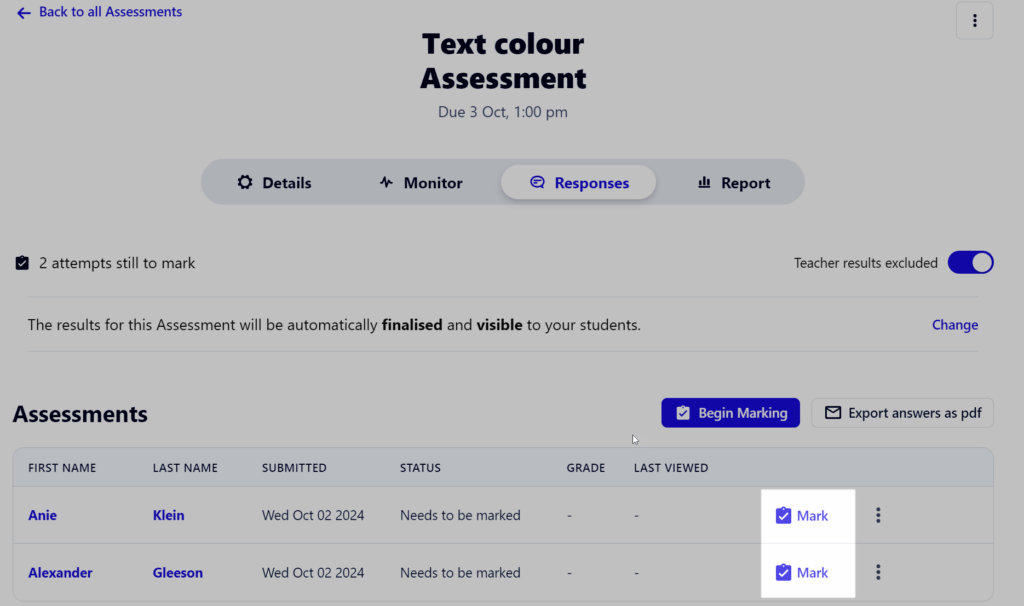This screenshot has width=1024, height=606.
Task: Sort by the Submitted column header
Action: (x=294, y=468)
